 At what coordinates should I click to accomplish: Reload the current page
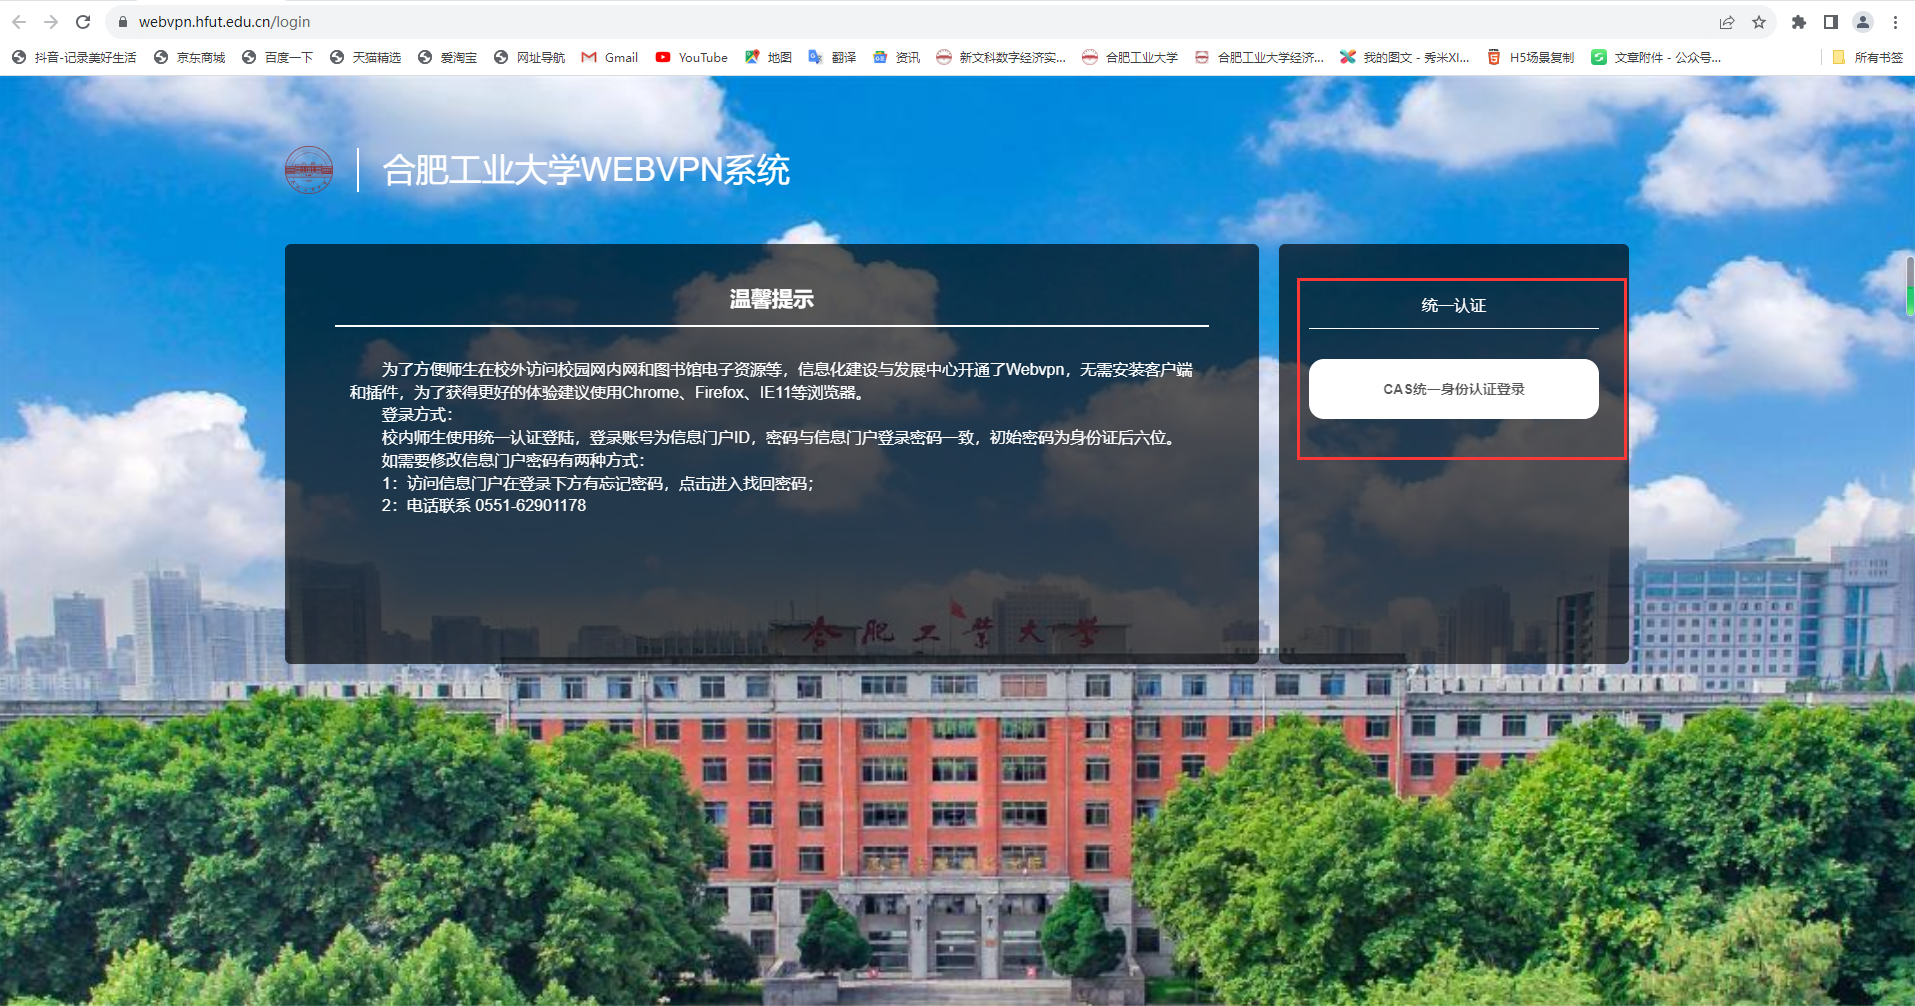point(83,22)
